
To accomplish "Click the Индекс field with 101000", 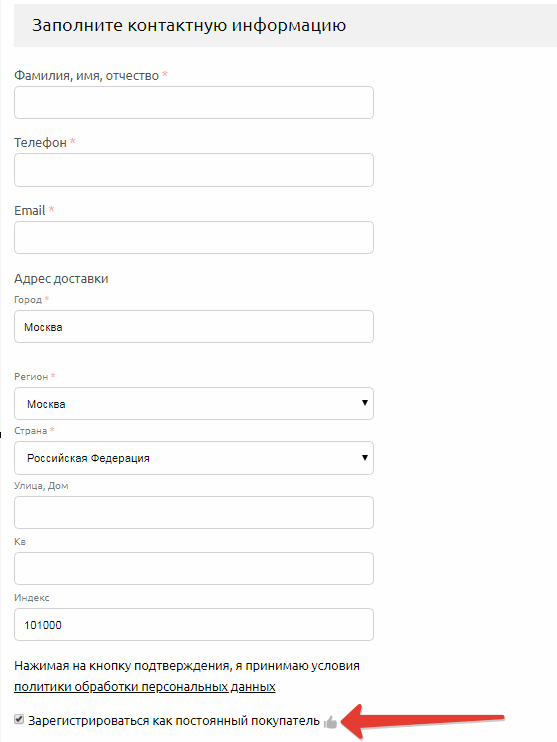I will click(x=194, y=625).
